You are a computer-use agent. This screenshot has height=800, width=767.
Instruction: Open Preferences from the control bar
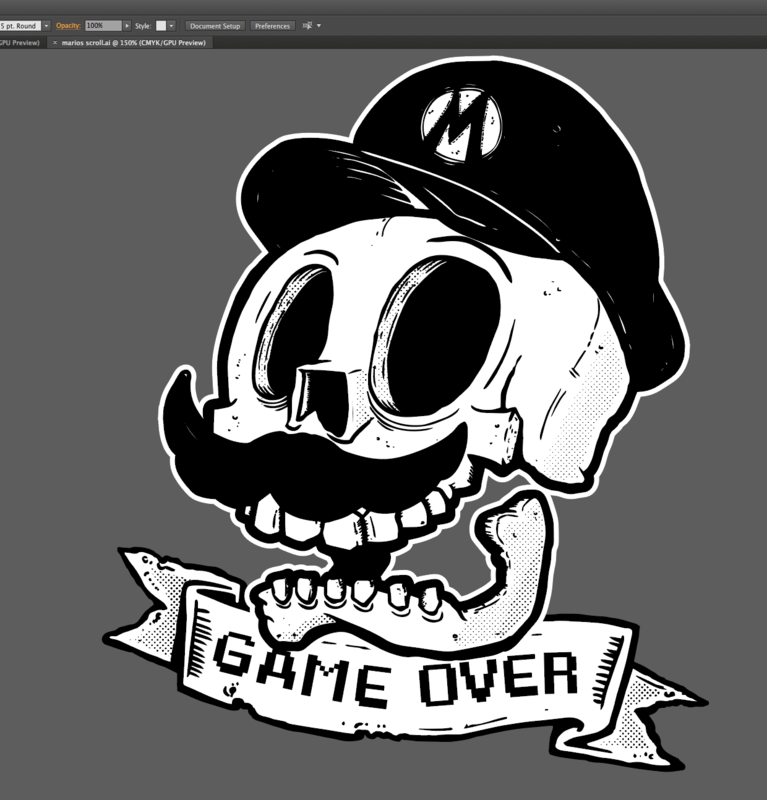(x=272, y=26)
